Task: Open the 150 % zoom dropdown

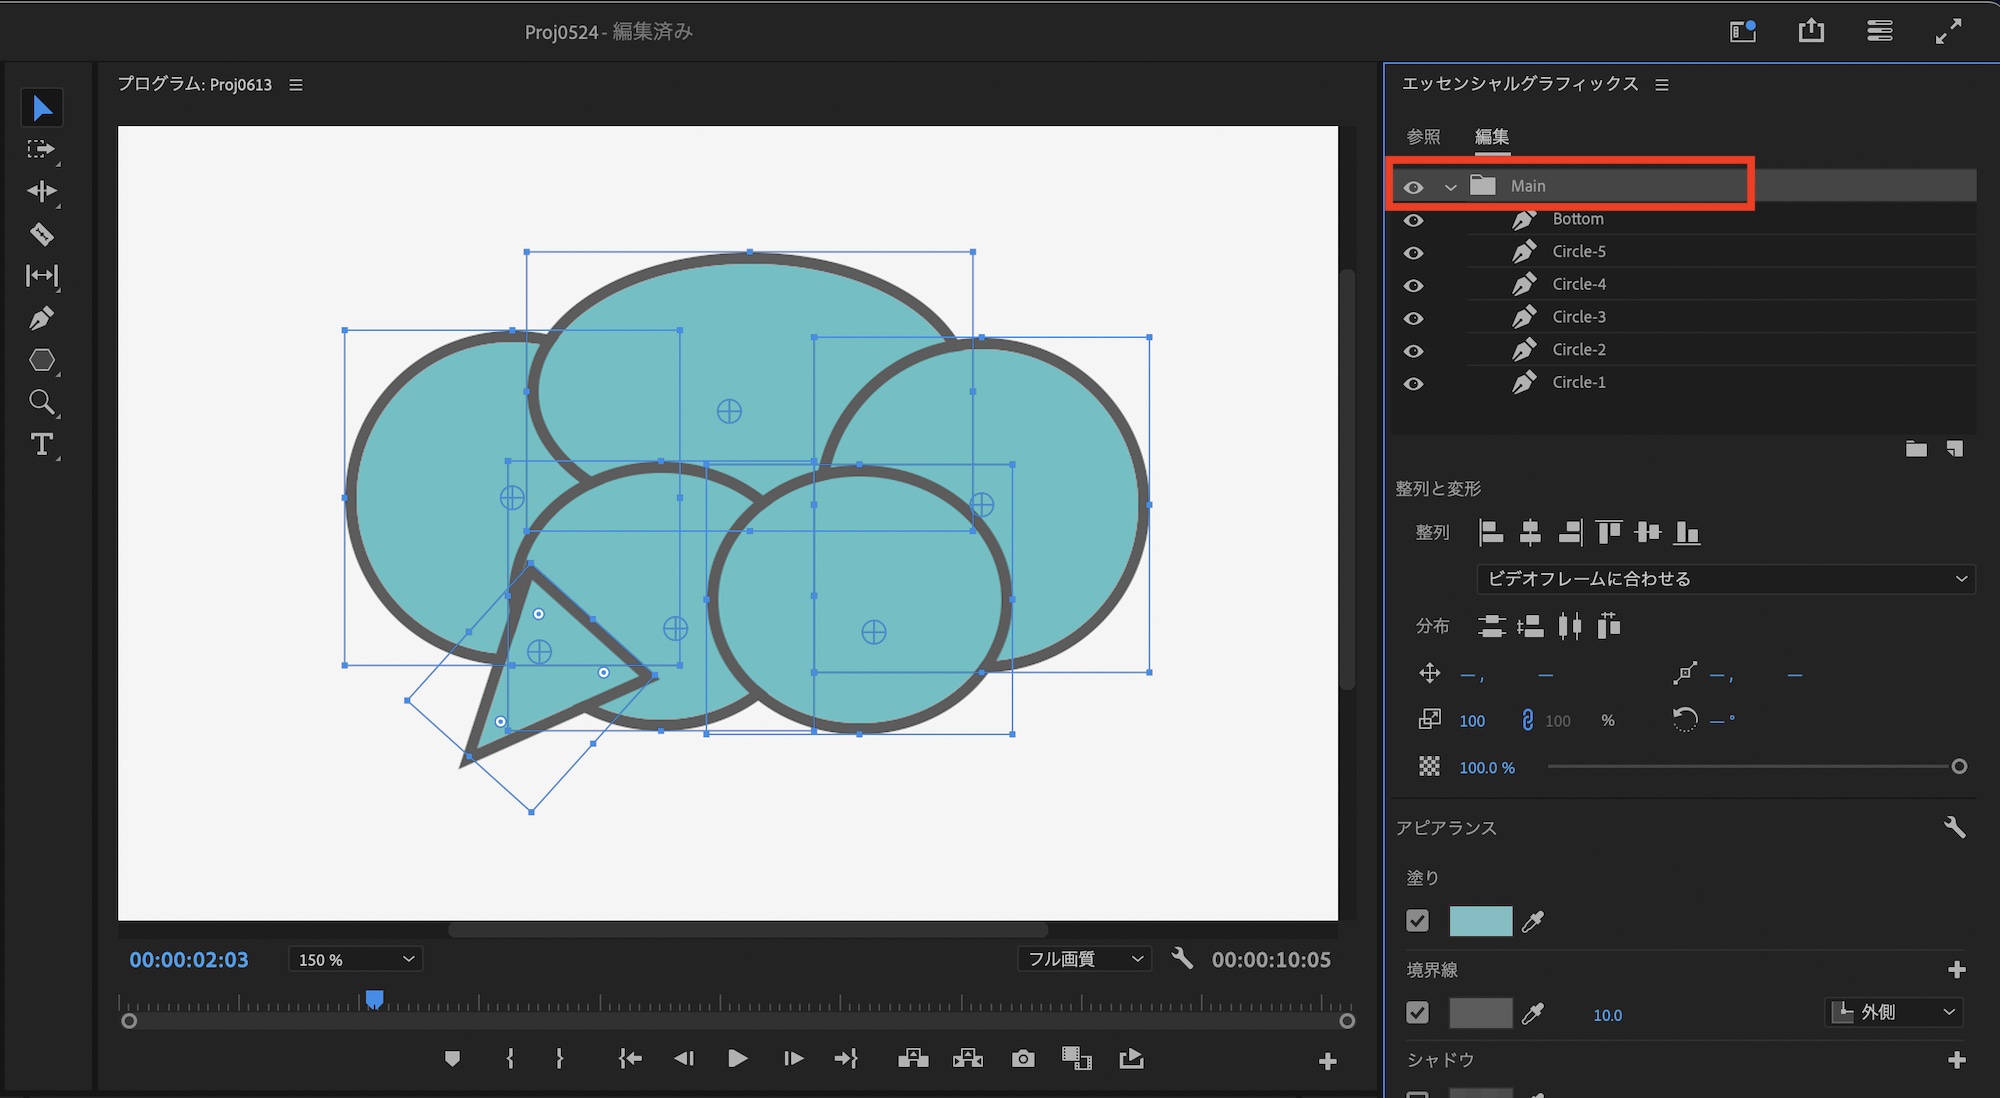Action: pyautogui.click(x=355, y=959)
